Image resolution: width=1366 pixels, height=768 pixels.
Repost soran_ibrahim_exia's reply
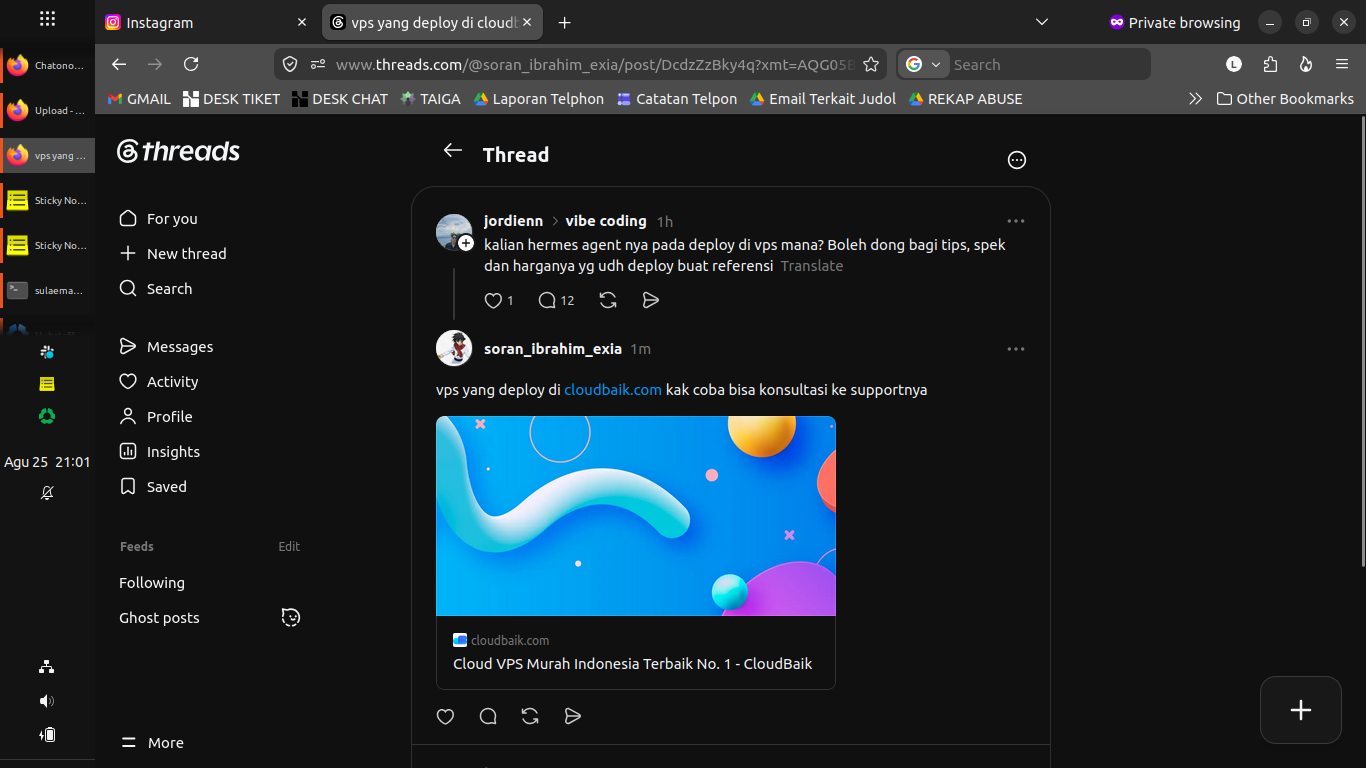coord(531,716)
